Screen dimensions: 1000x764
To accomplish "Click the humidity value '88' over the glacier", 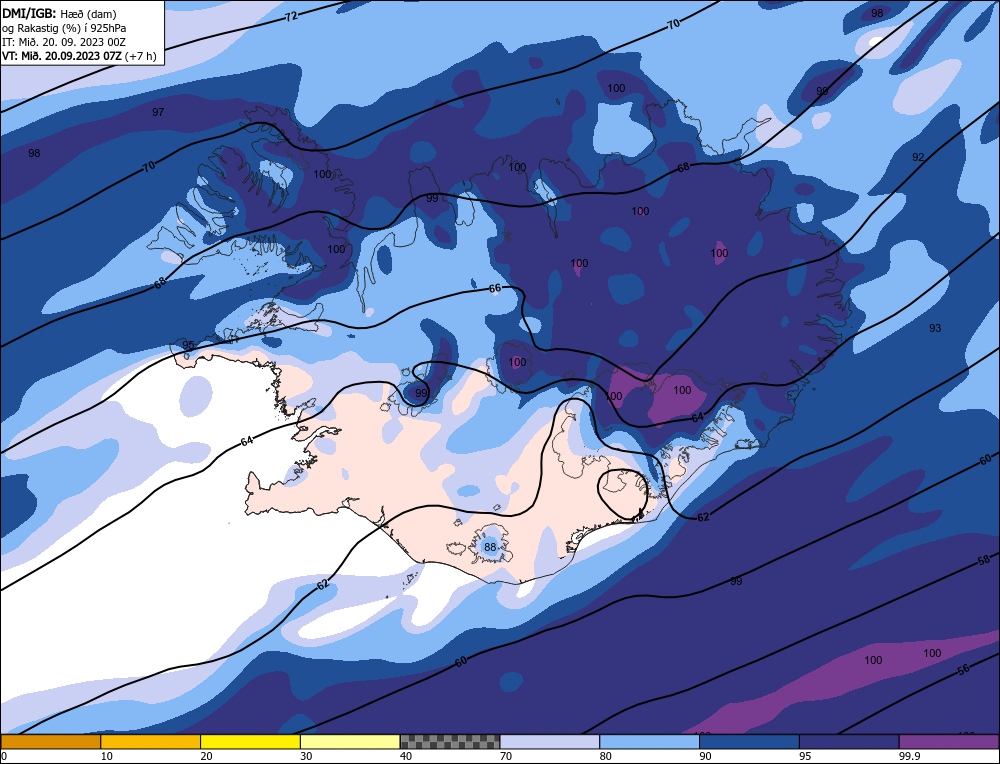I will (x=490, y=547).
